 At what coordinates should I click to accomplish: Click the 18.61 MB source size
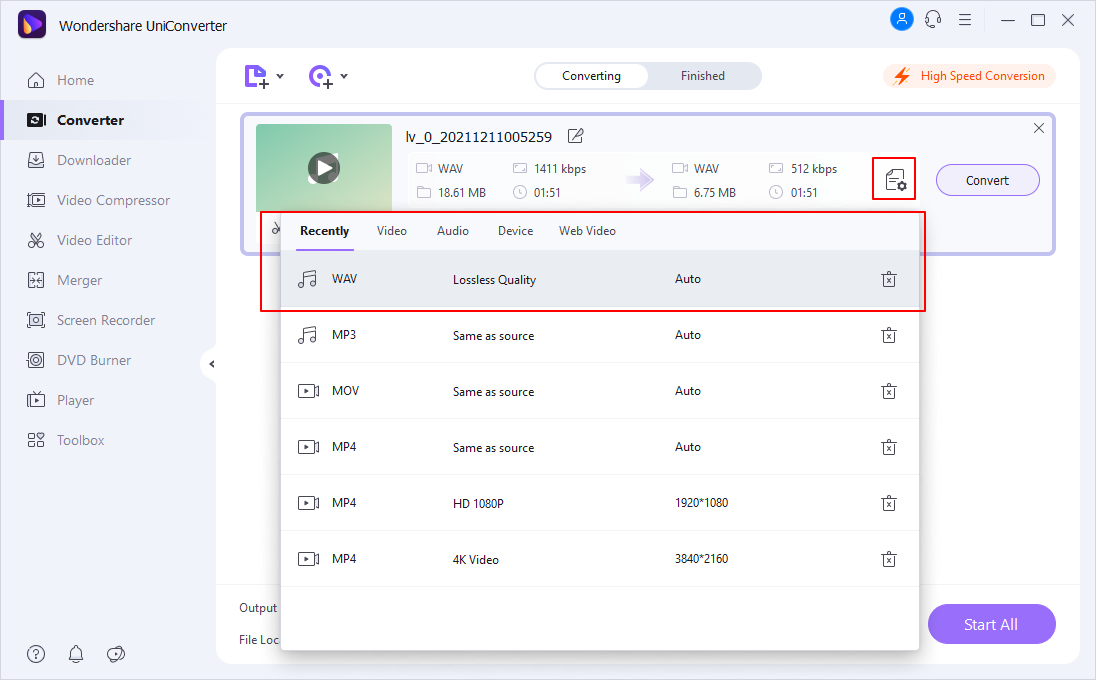[461, 193]
